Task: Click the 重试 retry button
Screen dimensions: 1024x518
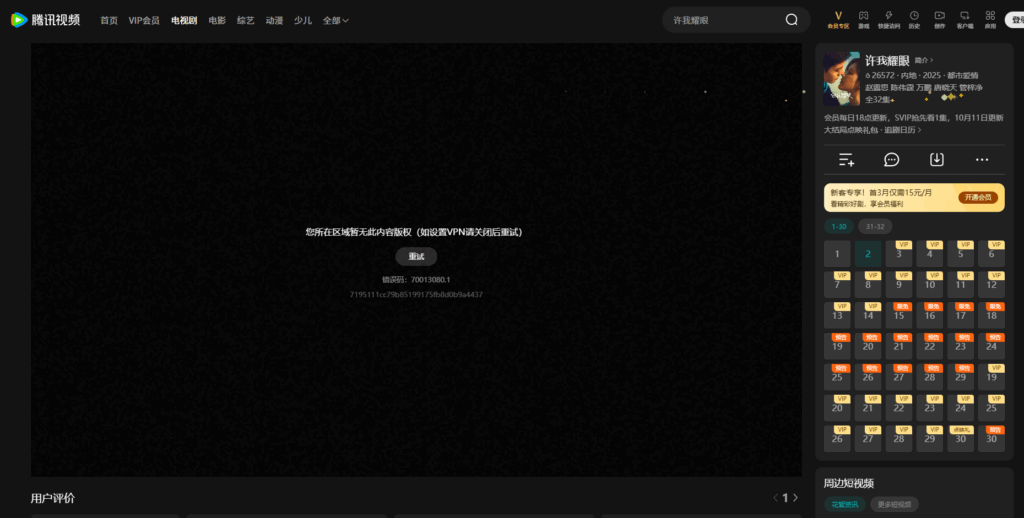Action: click(416, 257)
